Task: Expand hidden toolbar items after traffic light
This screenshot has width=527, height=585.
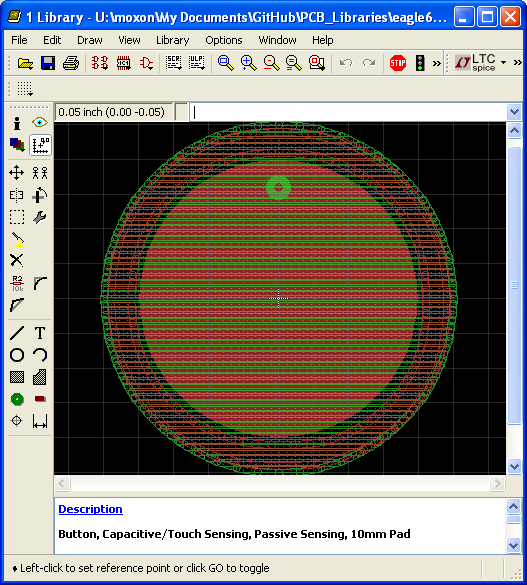Action: [x=436, y=63]
